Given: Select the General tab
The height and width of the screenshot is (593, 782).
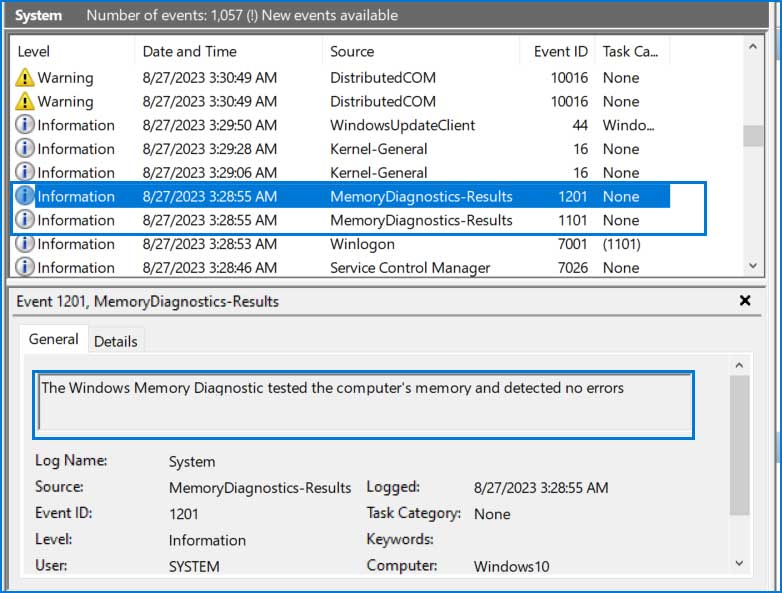Looking at the screenshot, I should point(53,339).
